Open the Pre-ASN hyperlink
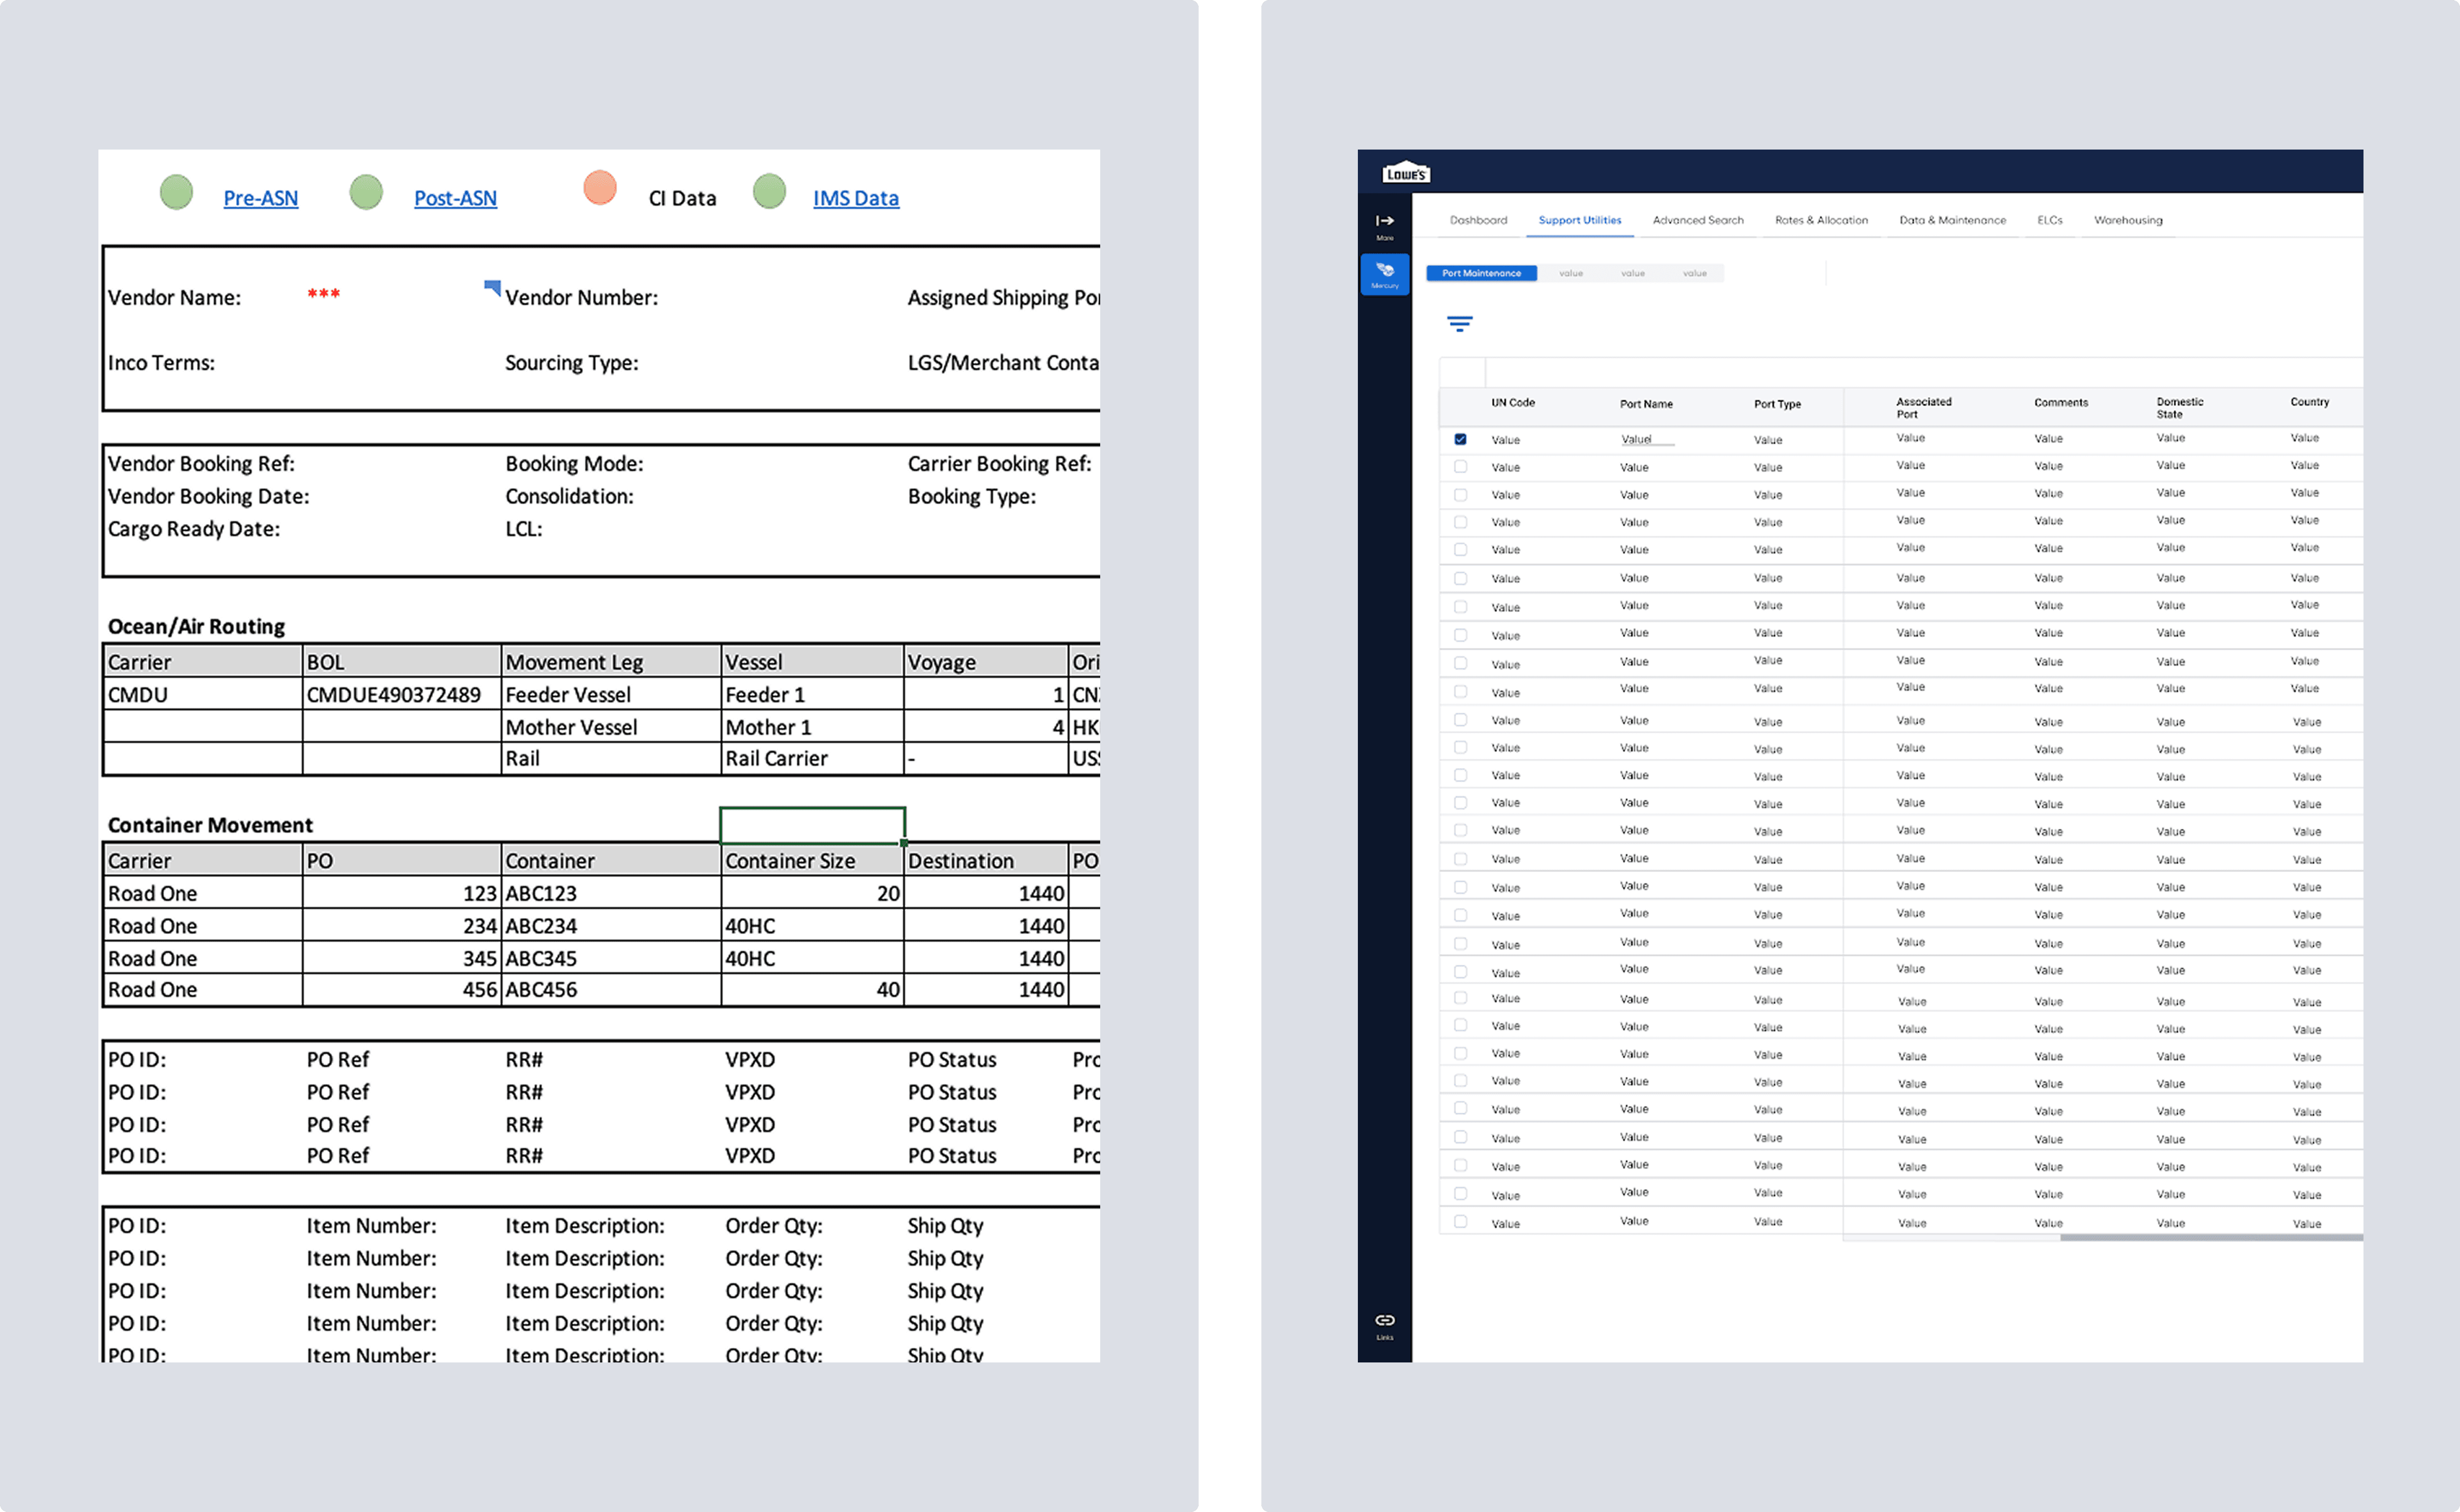 point(260,198)
